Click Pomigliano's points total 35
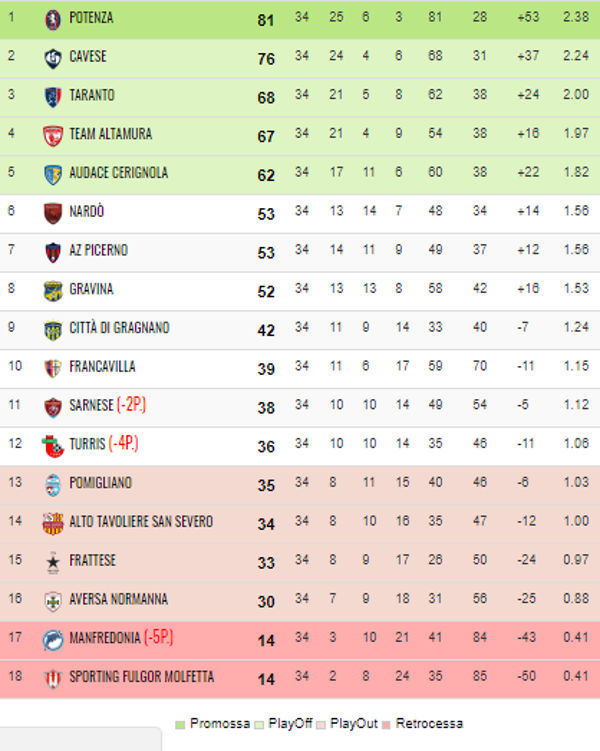The width and height of the screenshot is (600, 751). (266, 485)
